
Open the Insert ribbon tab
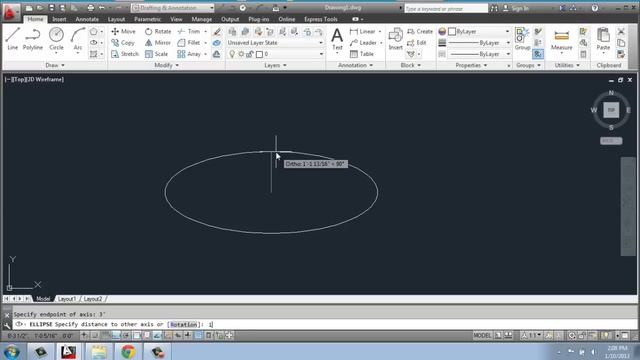59,19
